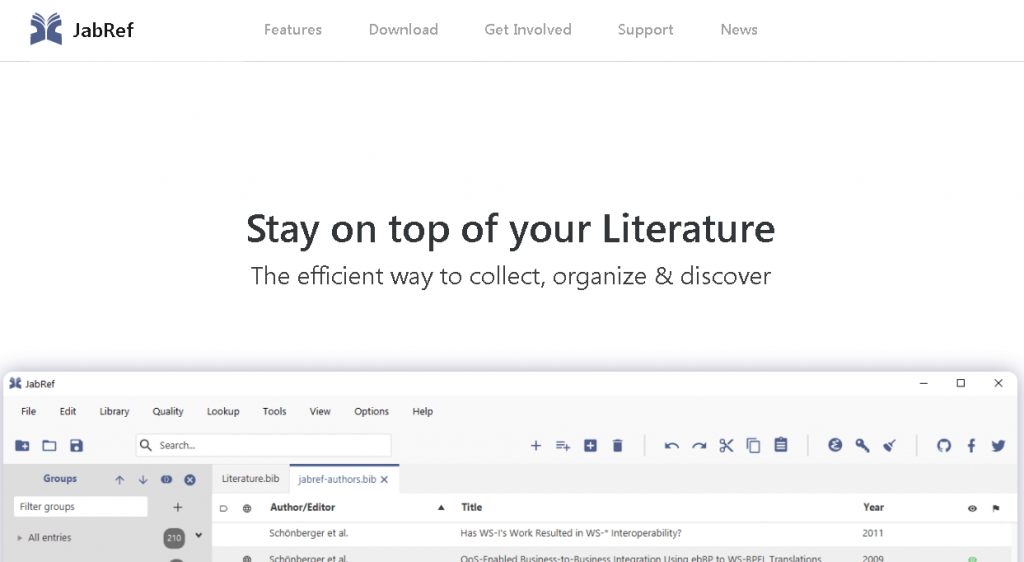Click the priority flag column icon
This screenshot has width=1024, height=562.
[996, 508]
